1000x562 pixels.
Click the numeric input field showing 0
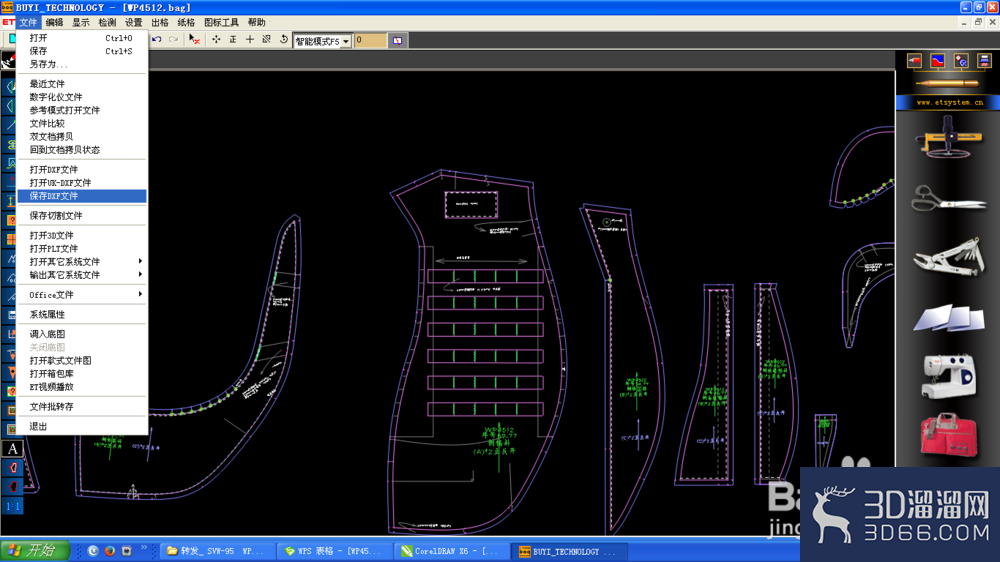click(370, 40)
